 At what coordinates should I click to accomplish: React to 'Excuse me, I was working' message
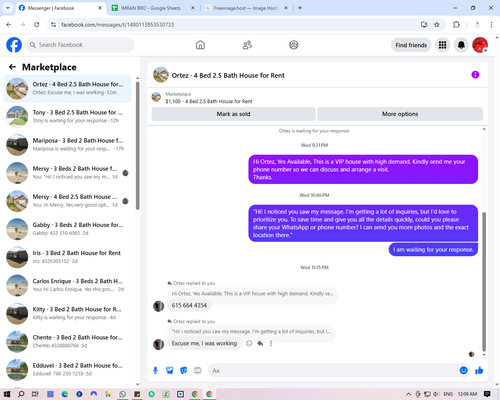[249, 343]
